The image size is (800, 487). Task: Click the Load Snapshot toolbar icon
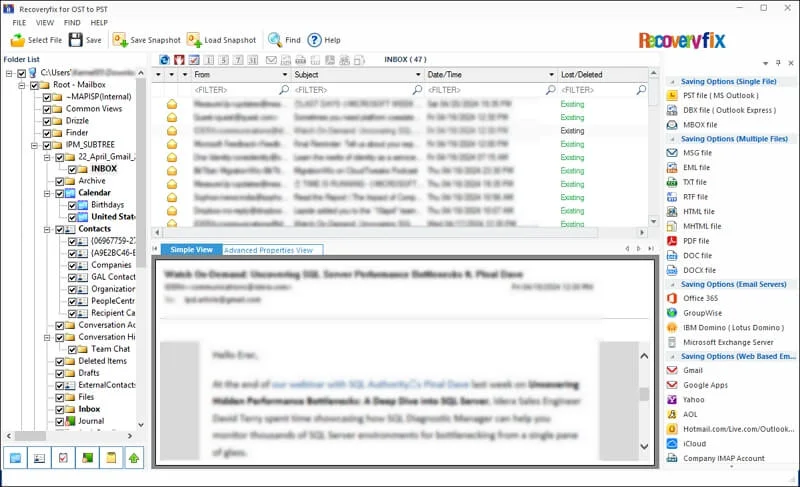(x=194, y=40)
